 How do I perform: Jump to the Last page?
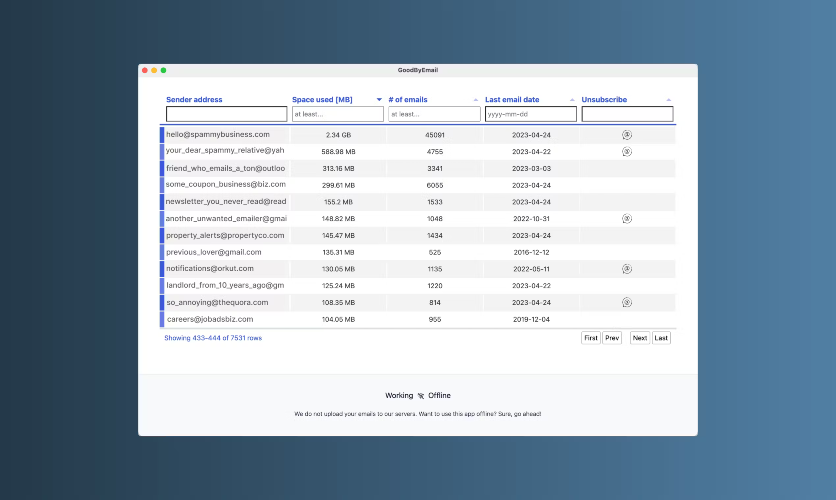click(x=662, y=338)
